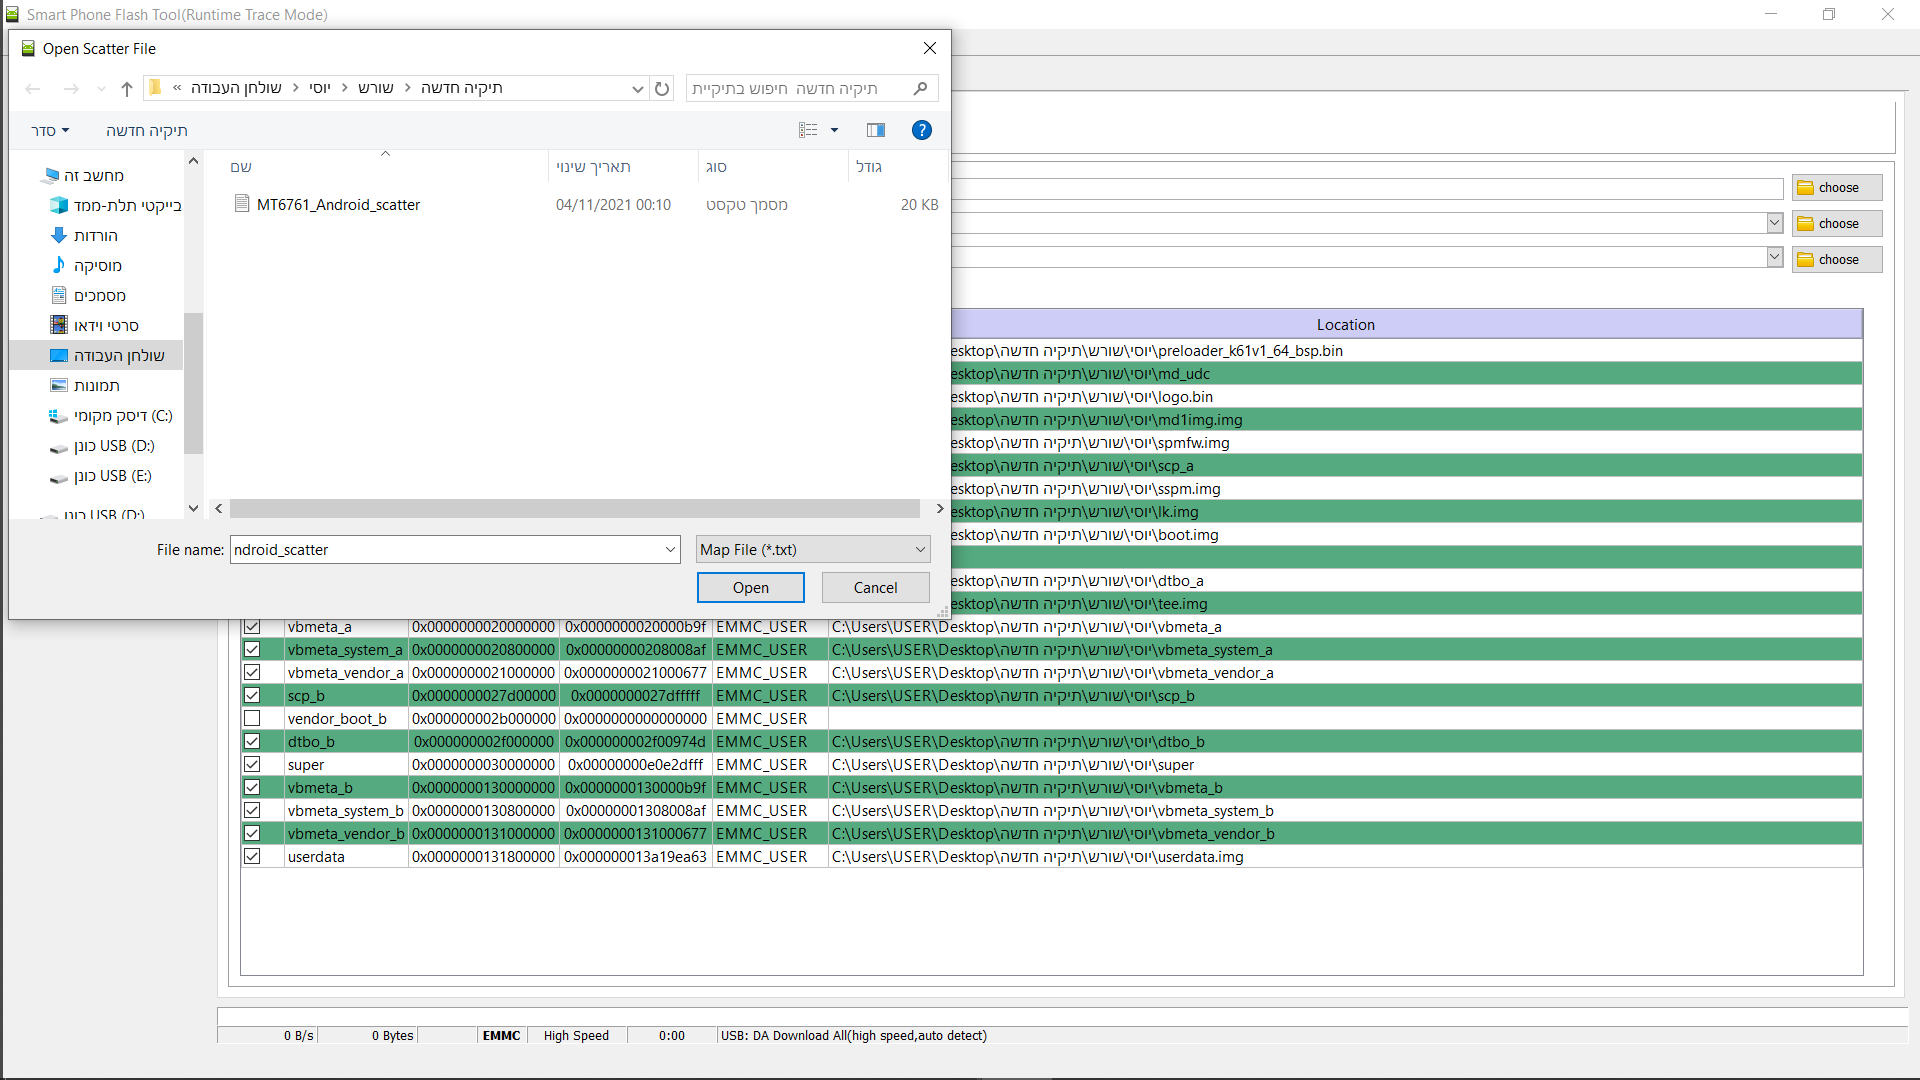1920x1080 pixels.
Task: Toggle the preview pane icon
Action: (x=876, y=130)
